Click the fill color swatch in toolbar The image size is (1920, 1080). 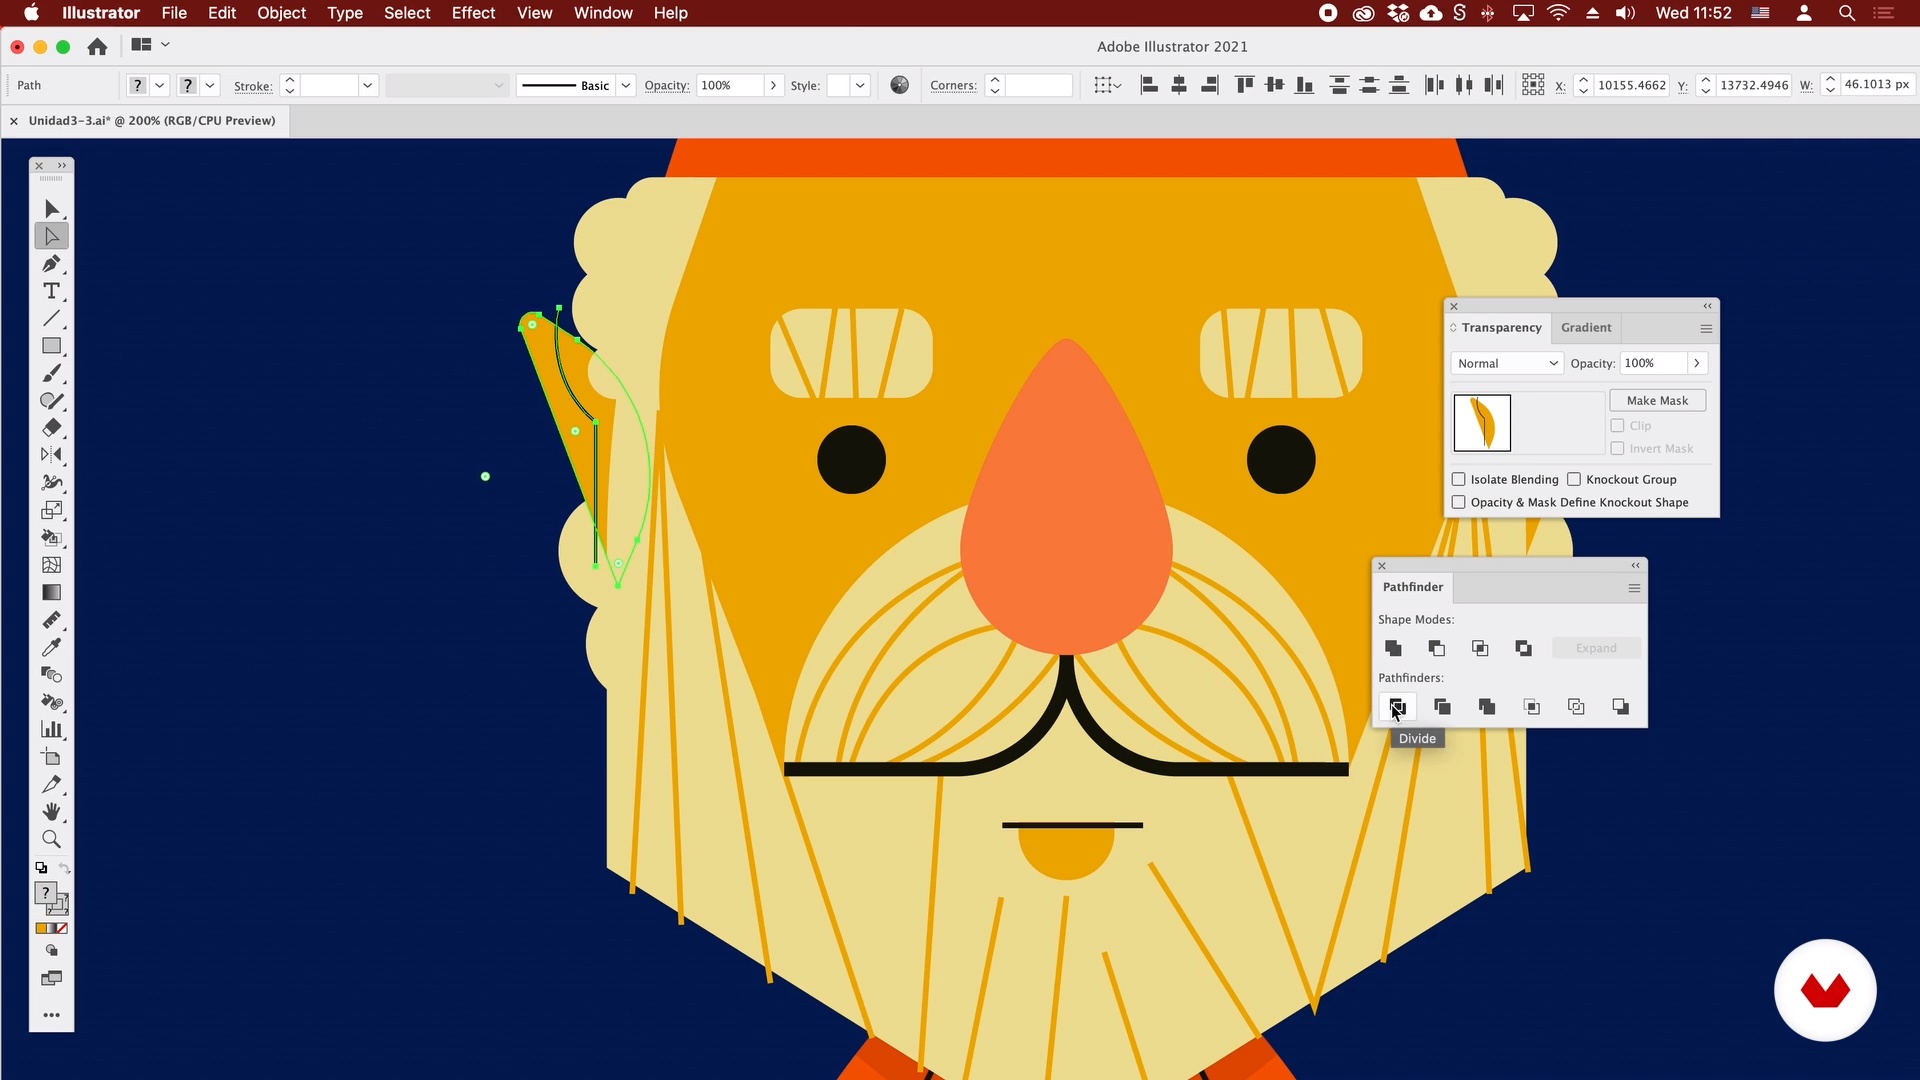(x=45, y=893)
